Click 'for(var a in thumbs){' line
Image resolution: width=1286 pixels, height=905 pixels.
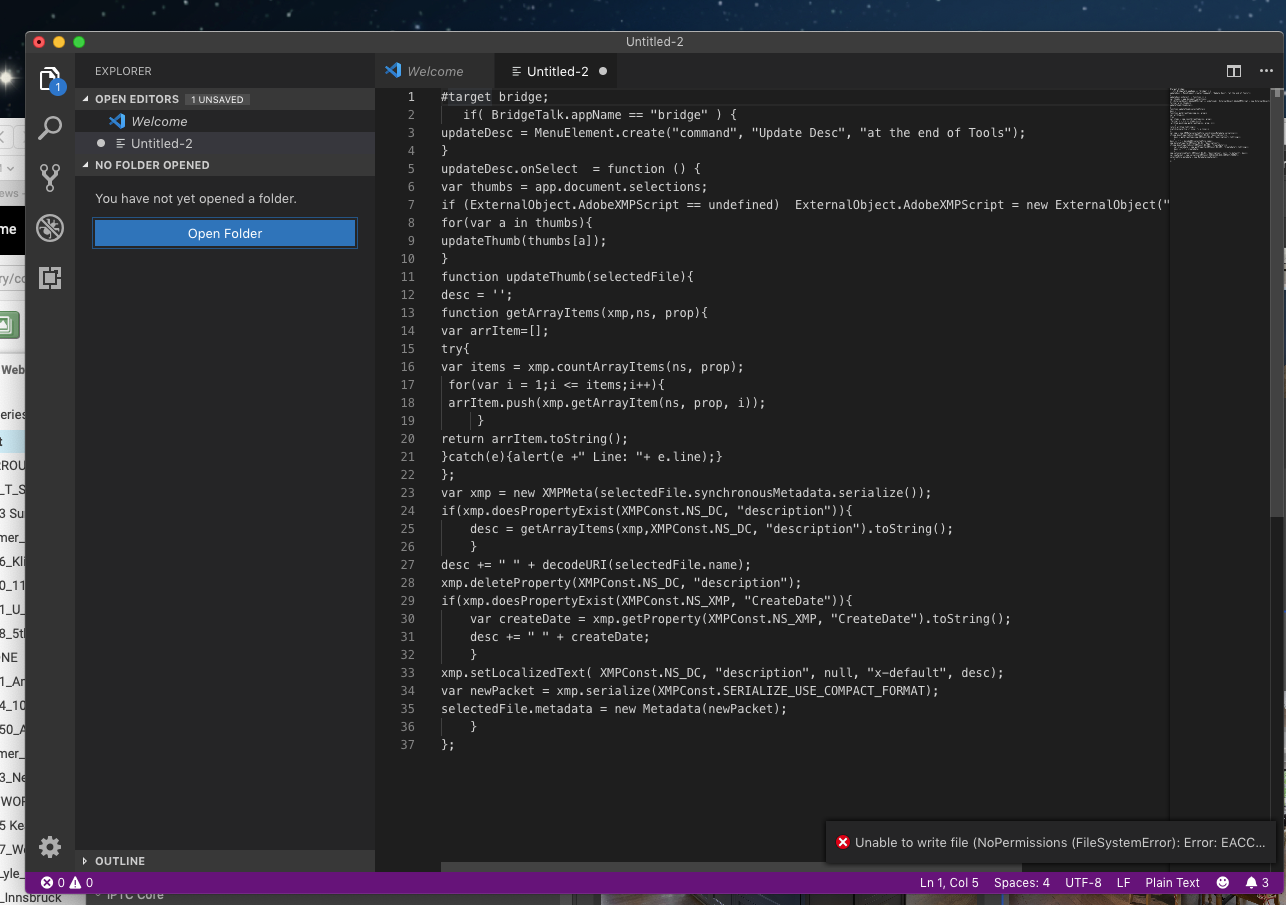[x=517, y=222]
